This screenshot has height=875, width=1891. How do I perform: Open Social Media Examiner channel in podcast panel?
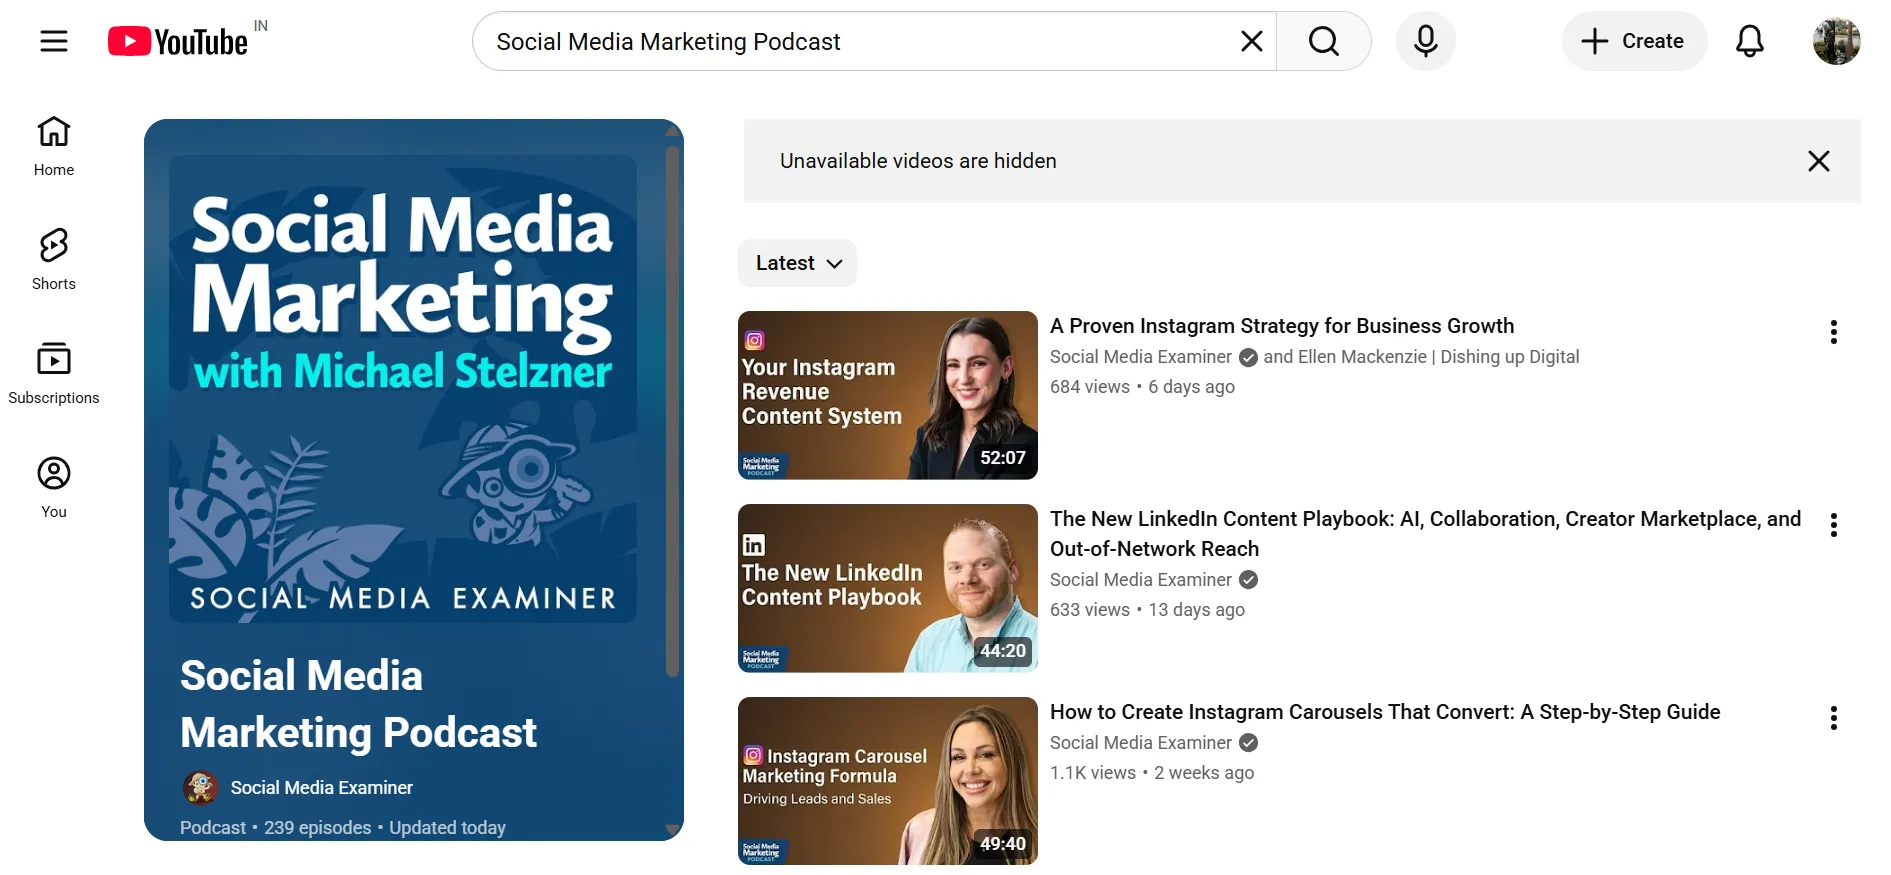tap(321, 788)
